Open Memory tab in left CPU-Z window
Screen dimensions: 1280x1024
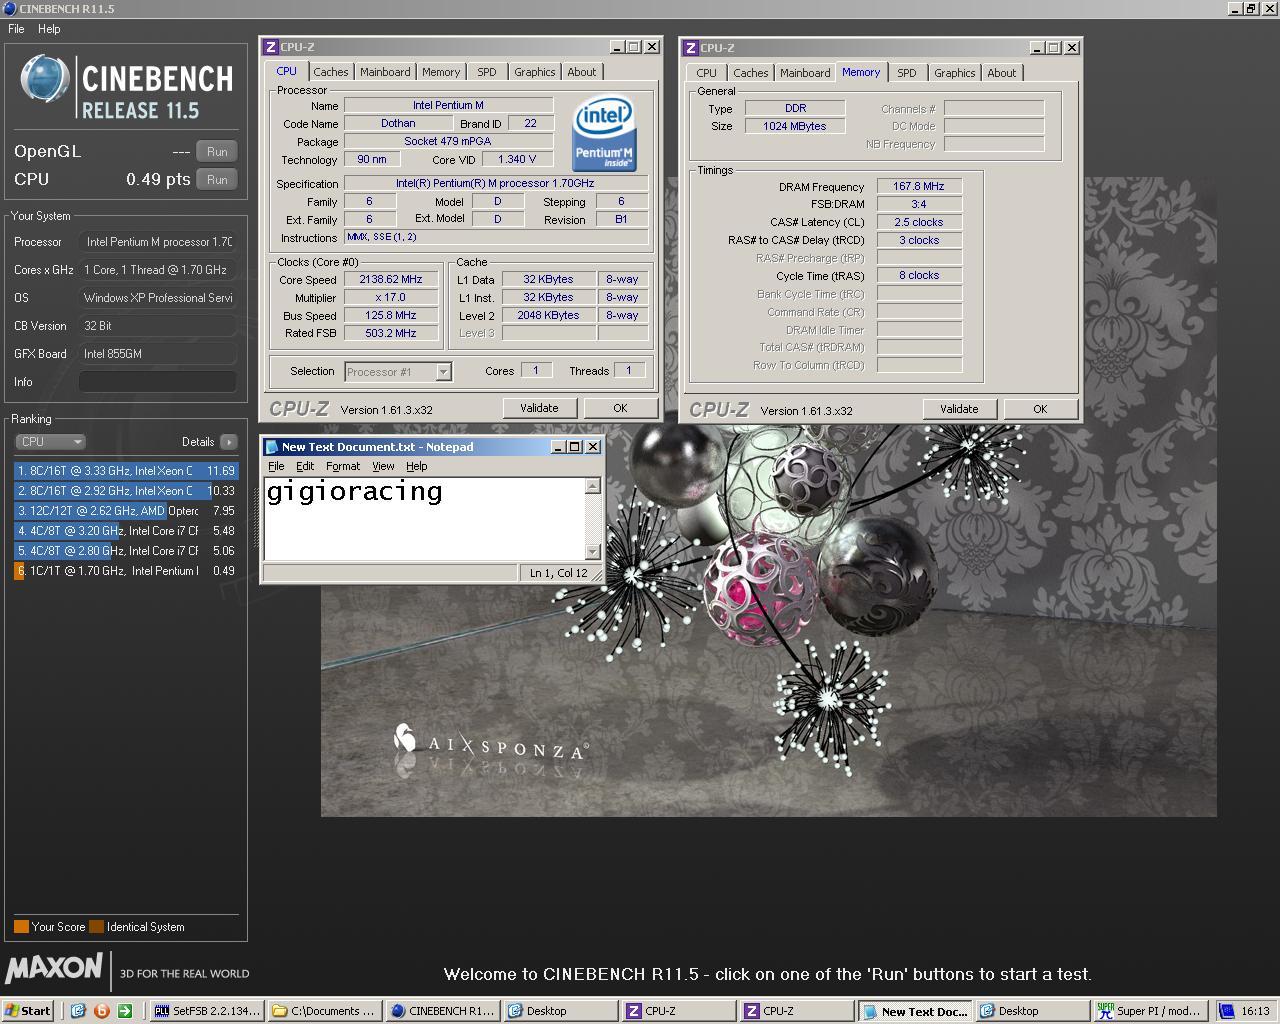(x=441, y=72)
